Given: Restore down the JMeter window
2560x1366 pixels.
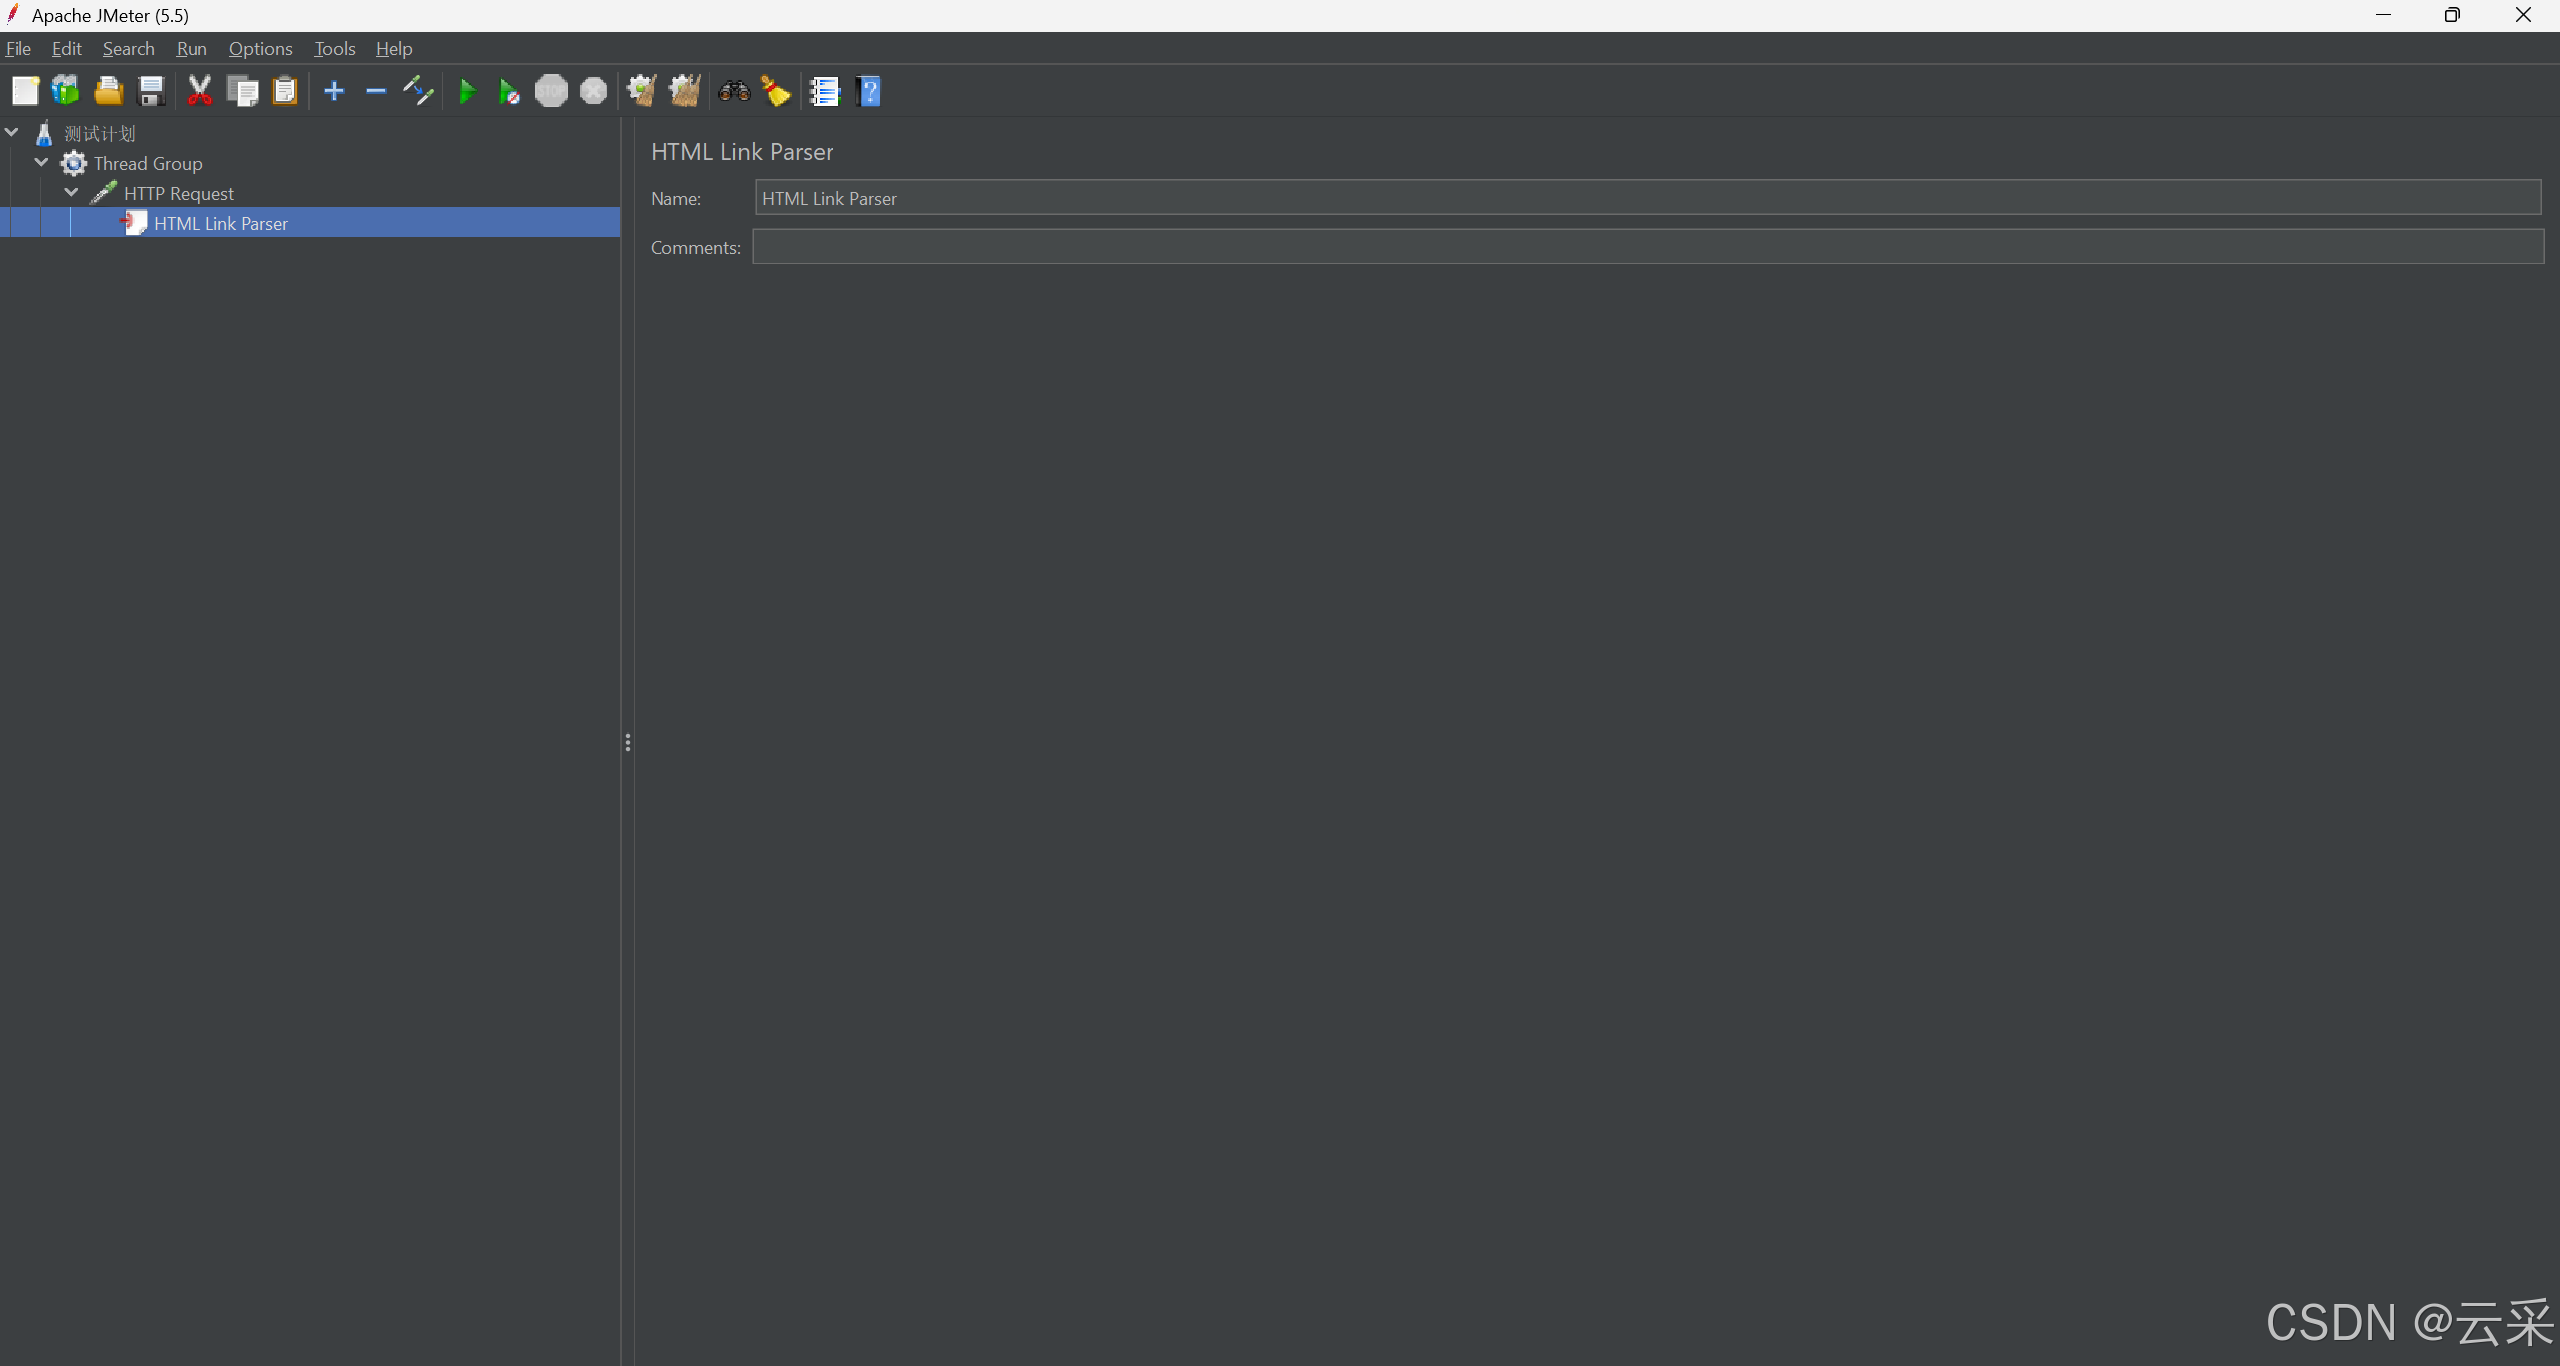Looking at the screenshot, I should point(2452,15).
